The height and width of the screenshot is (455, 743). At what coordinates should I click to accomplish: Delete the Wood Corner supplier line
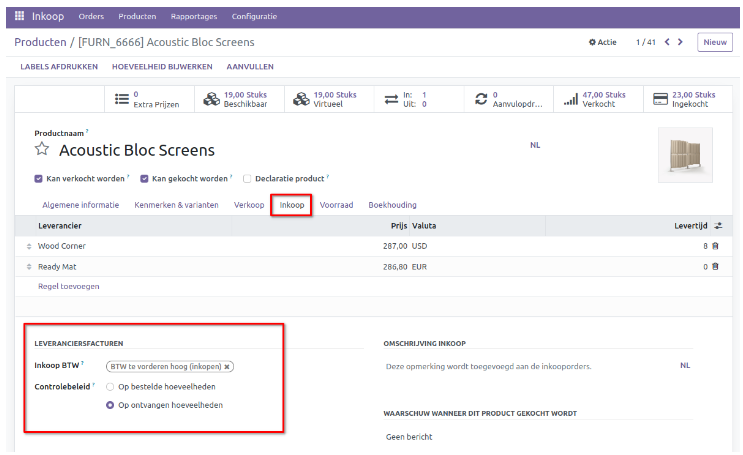coord(715,246)
